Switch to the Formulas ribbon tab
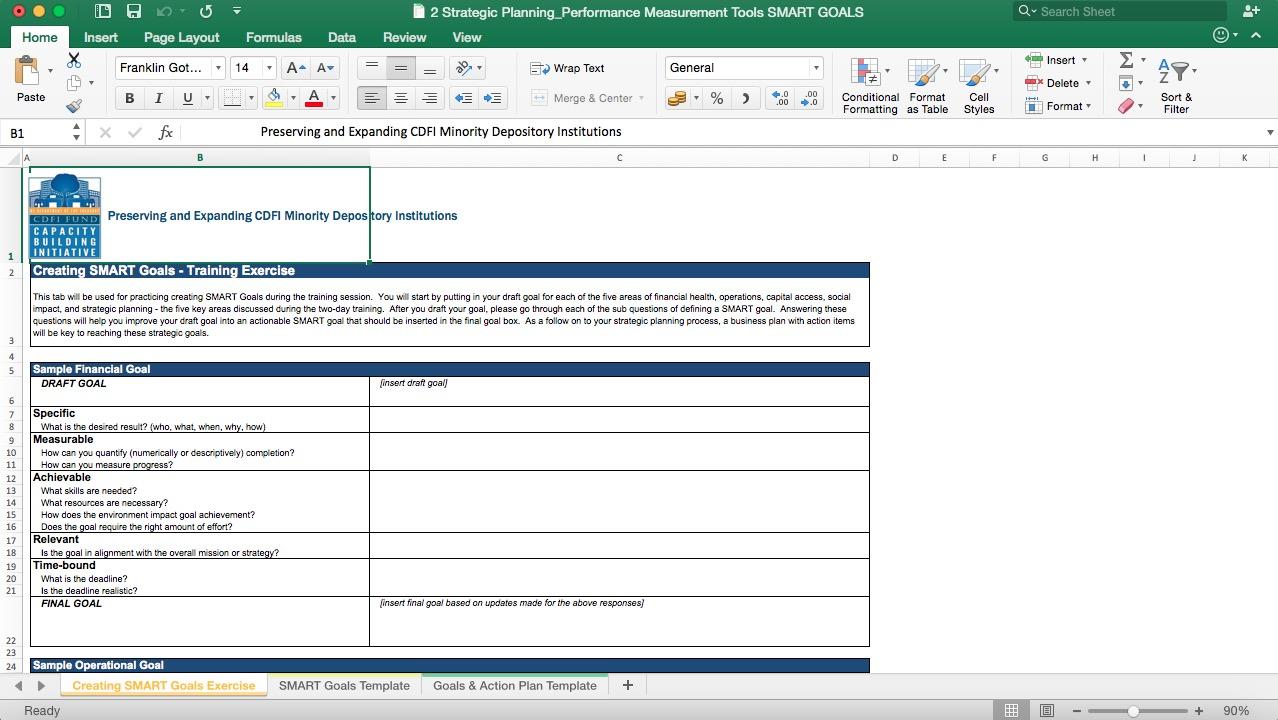This screenshot has width=1278, height=720. click(273, 37)
